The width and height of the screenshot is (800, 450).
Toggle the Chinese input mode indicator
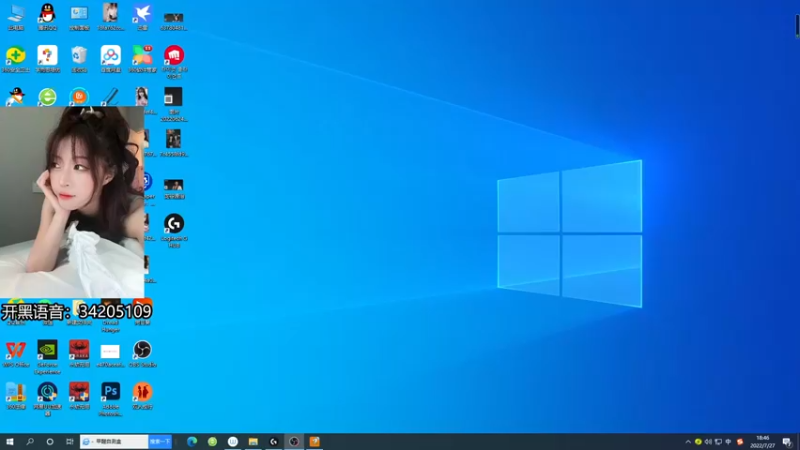[729, 442]
